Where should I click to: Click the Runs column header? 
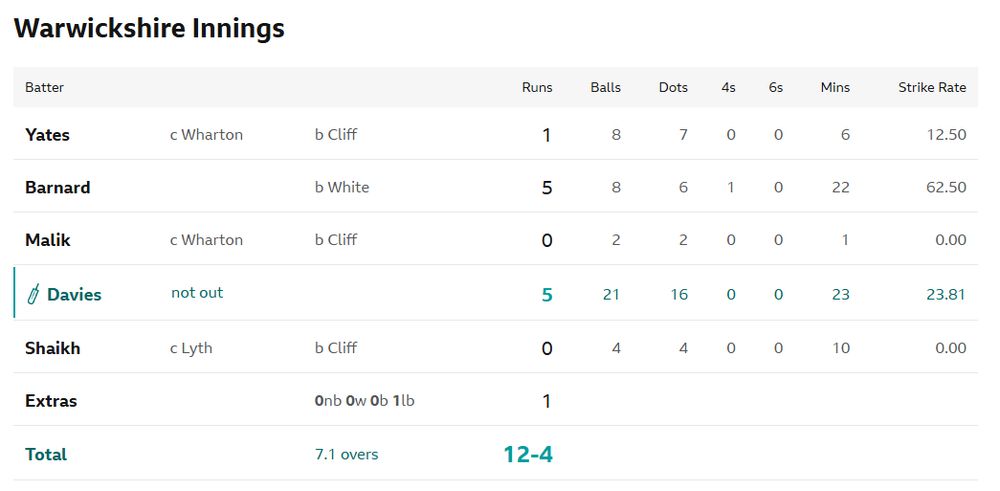537,87
